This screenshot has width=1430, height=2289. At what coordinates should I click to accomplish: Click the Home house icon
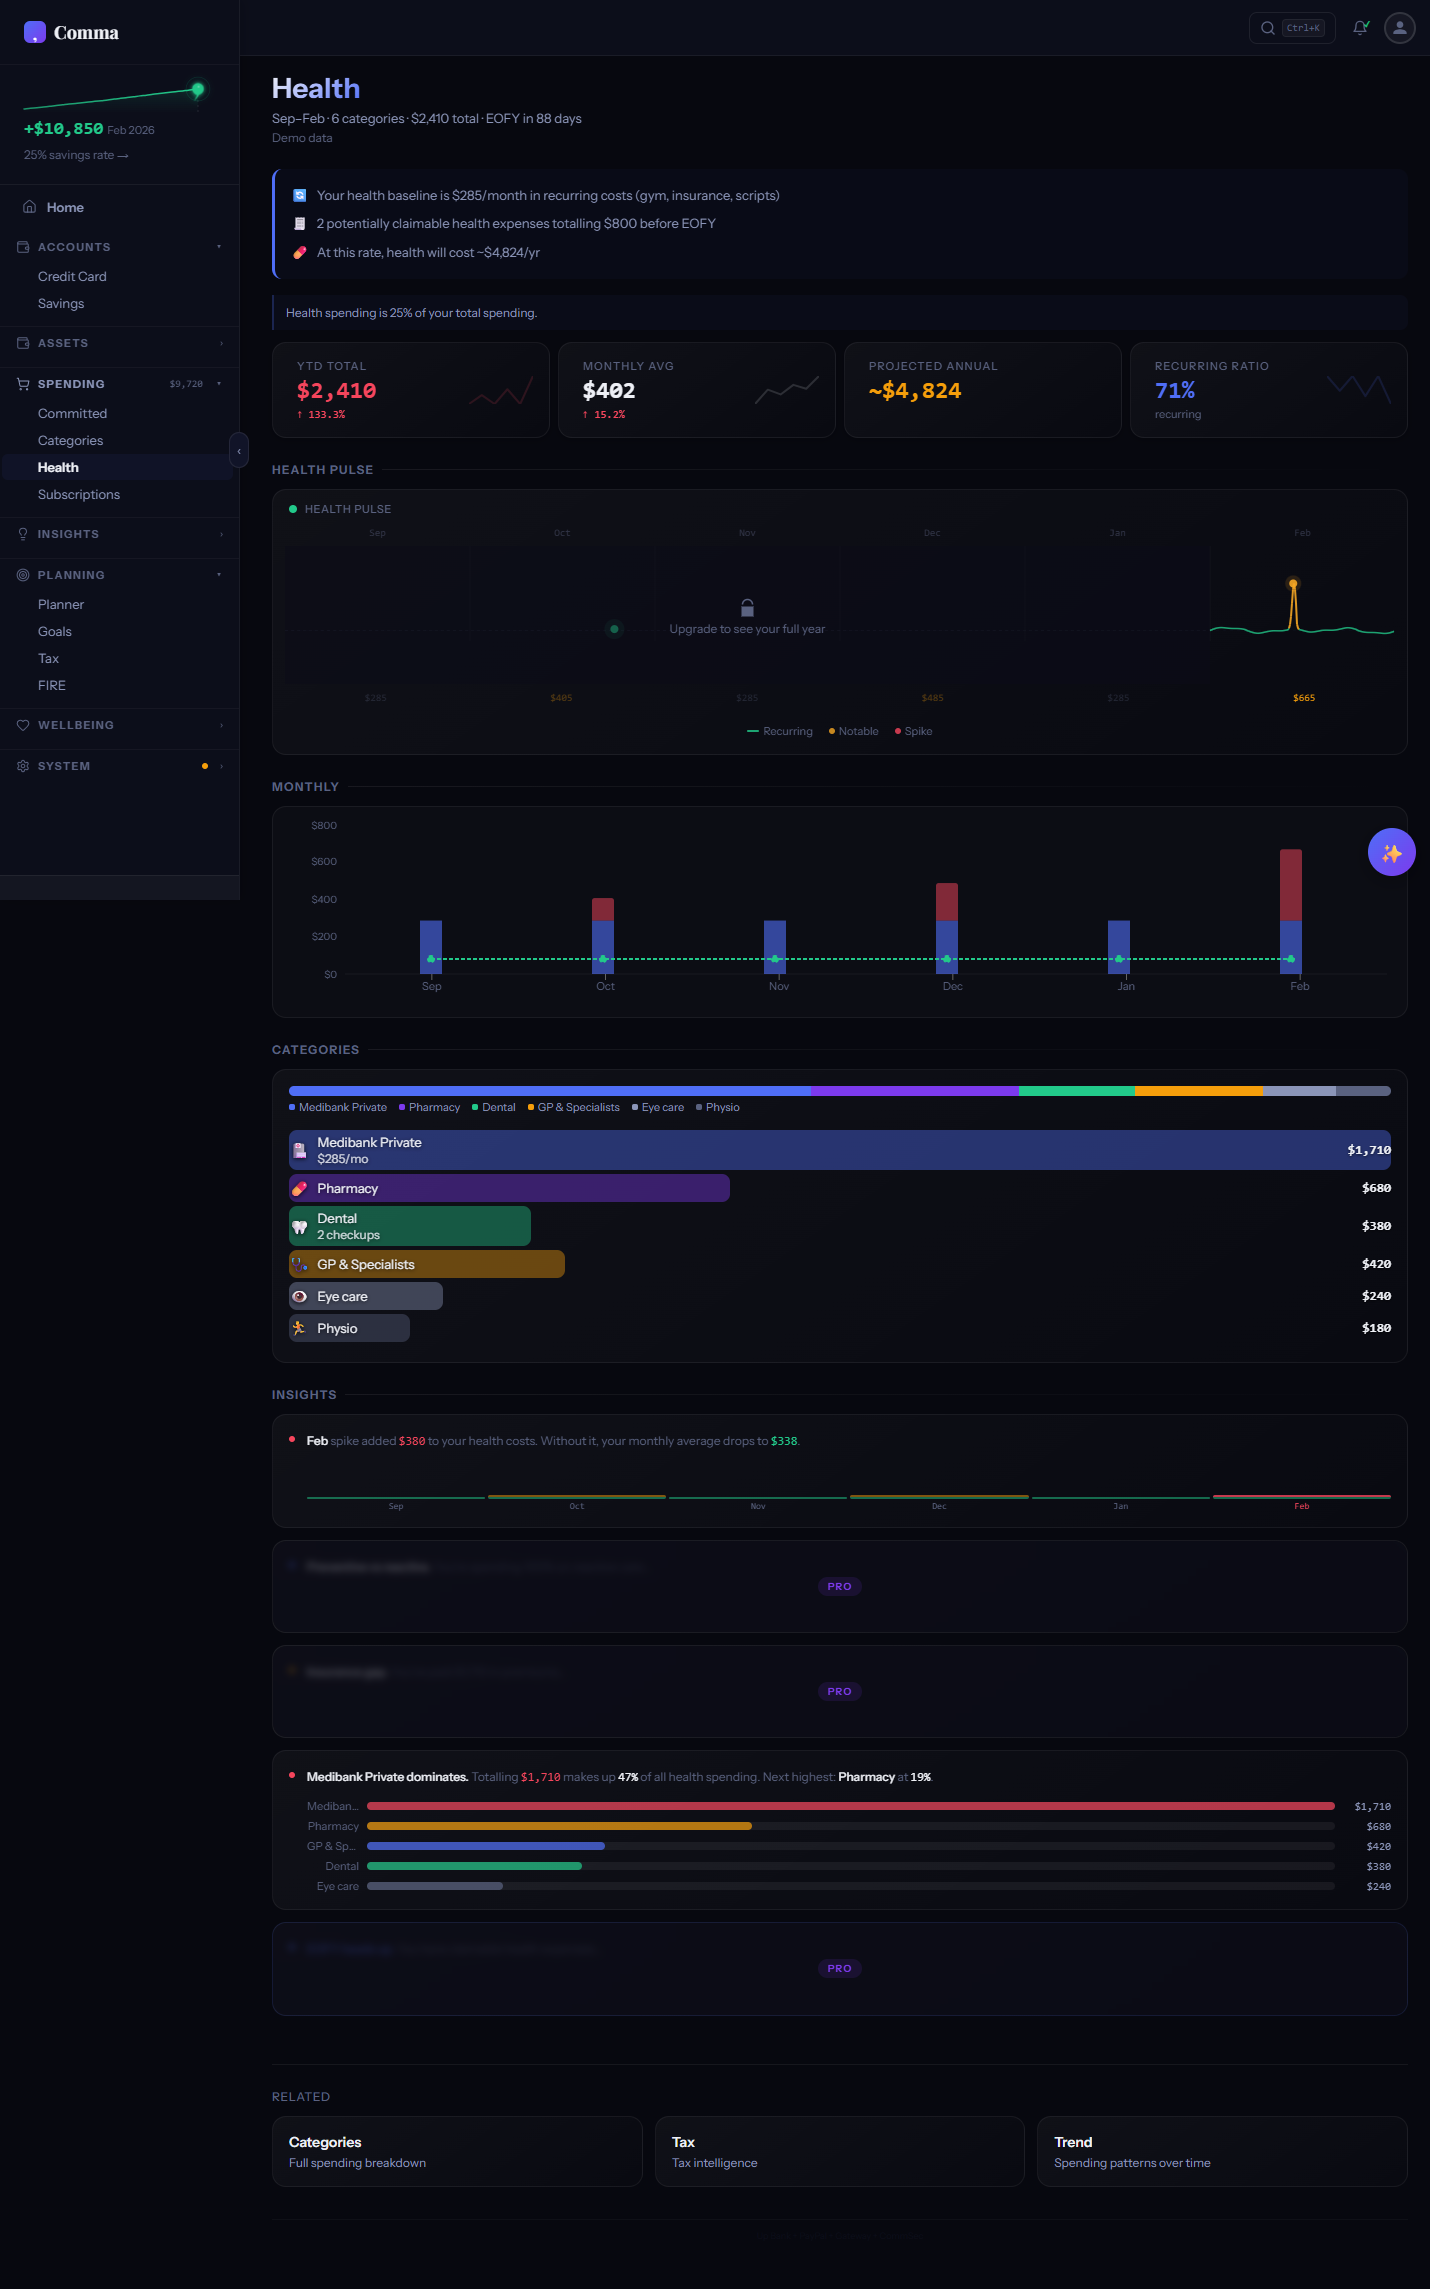30,207
